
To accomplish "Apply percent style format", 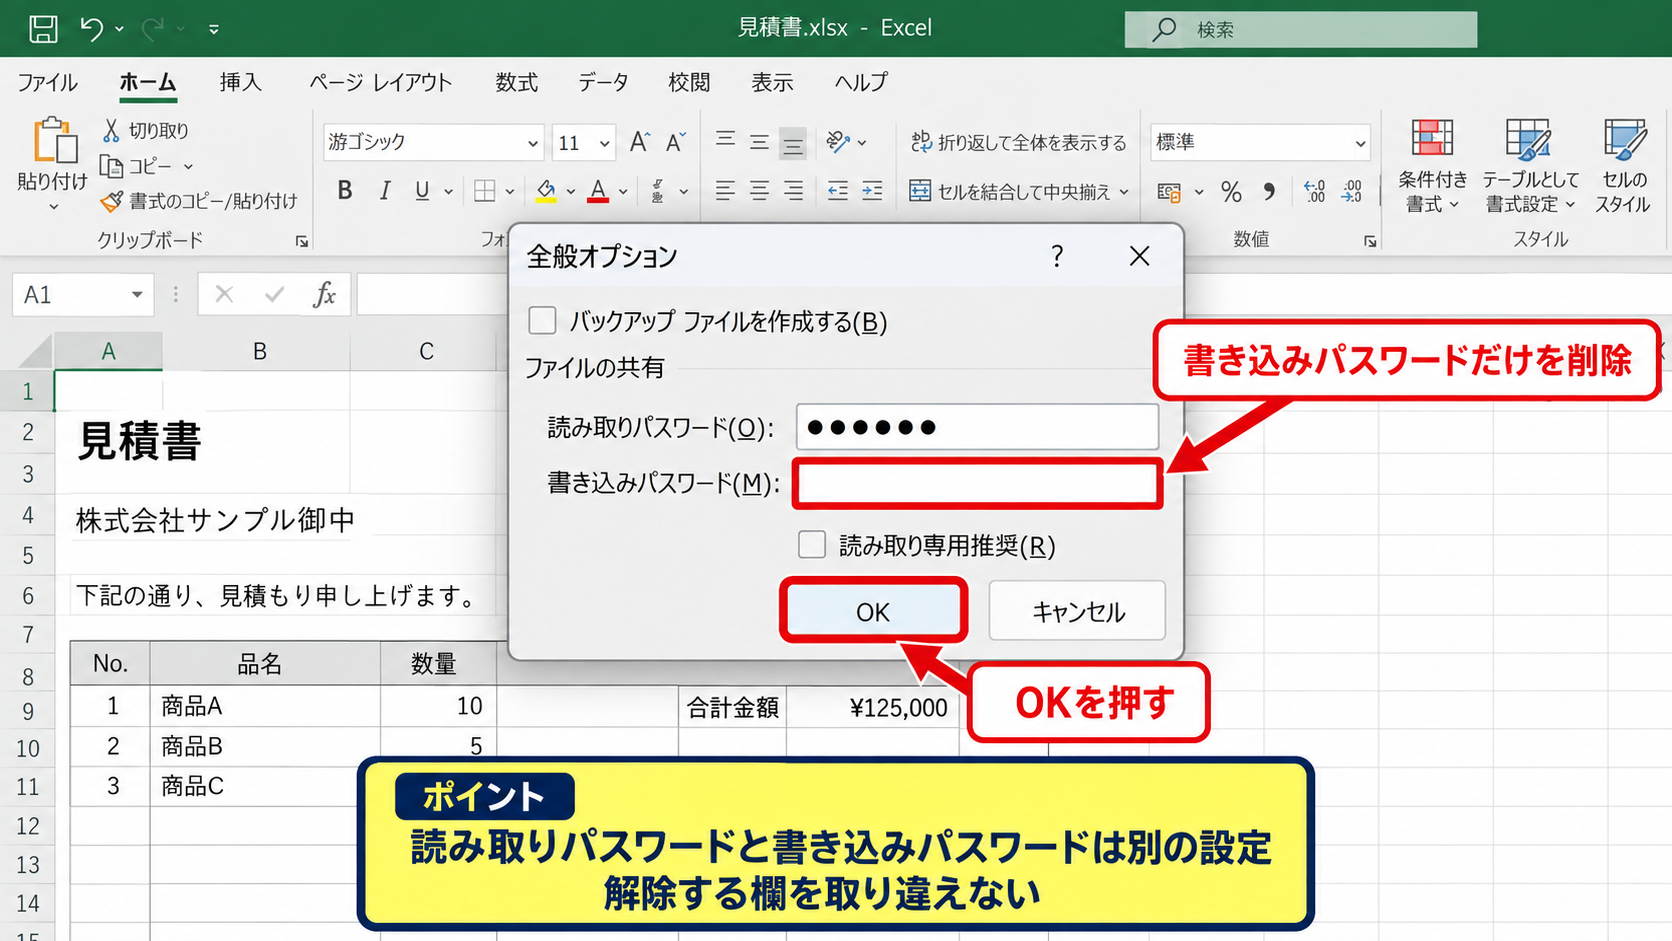I will click(x=1232, y=191).
